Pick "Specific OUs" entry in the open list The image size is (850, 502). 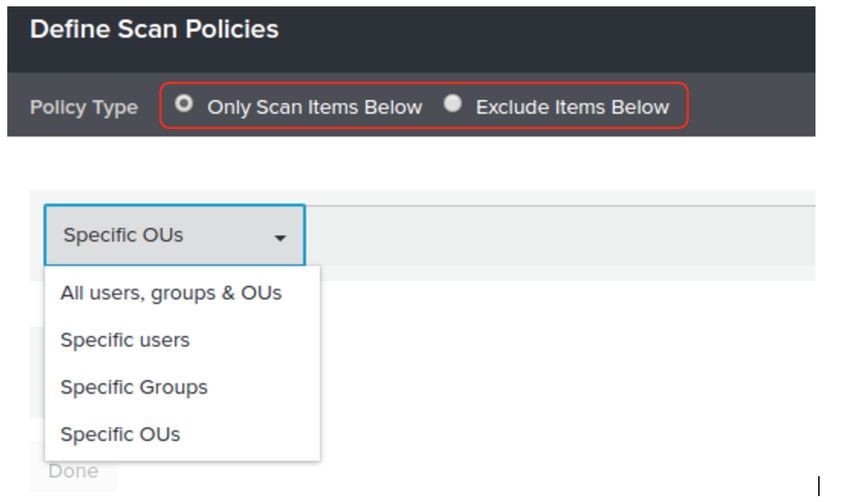[x=120, y=435]
